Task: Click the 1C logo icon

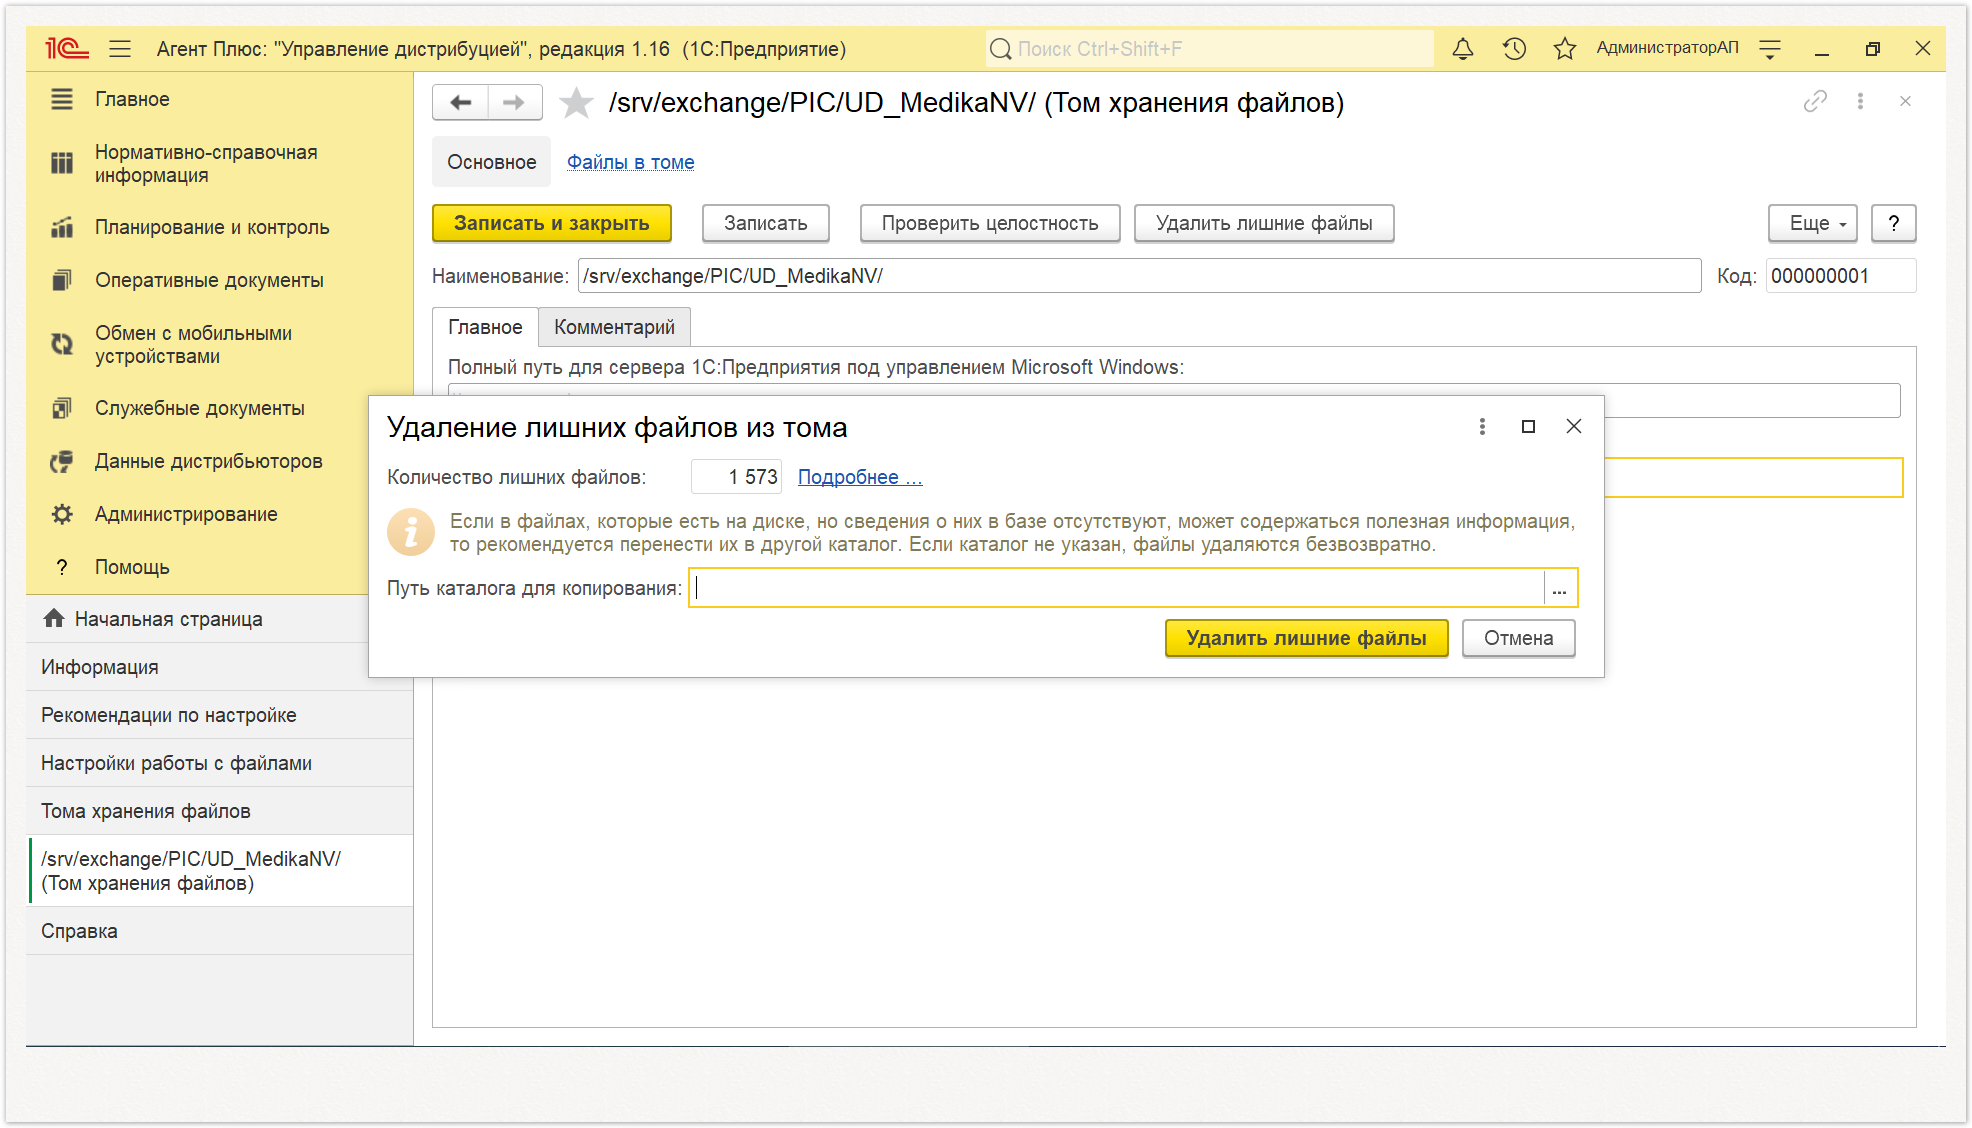Action: 67,48
